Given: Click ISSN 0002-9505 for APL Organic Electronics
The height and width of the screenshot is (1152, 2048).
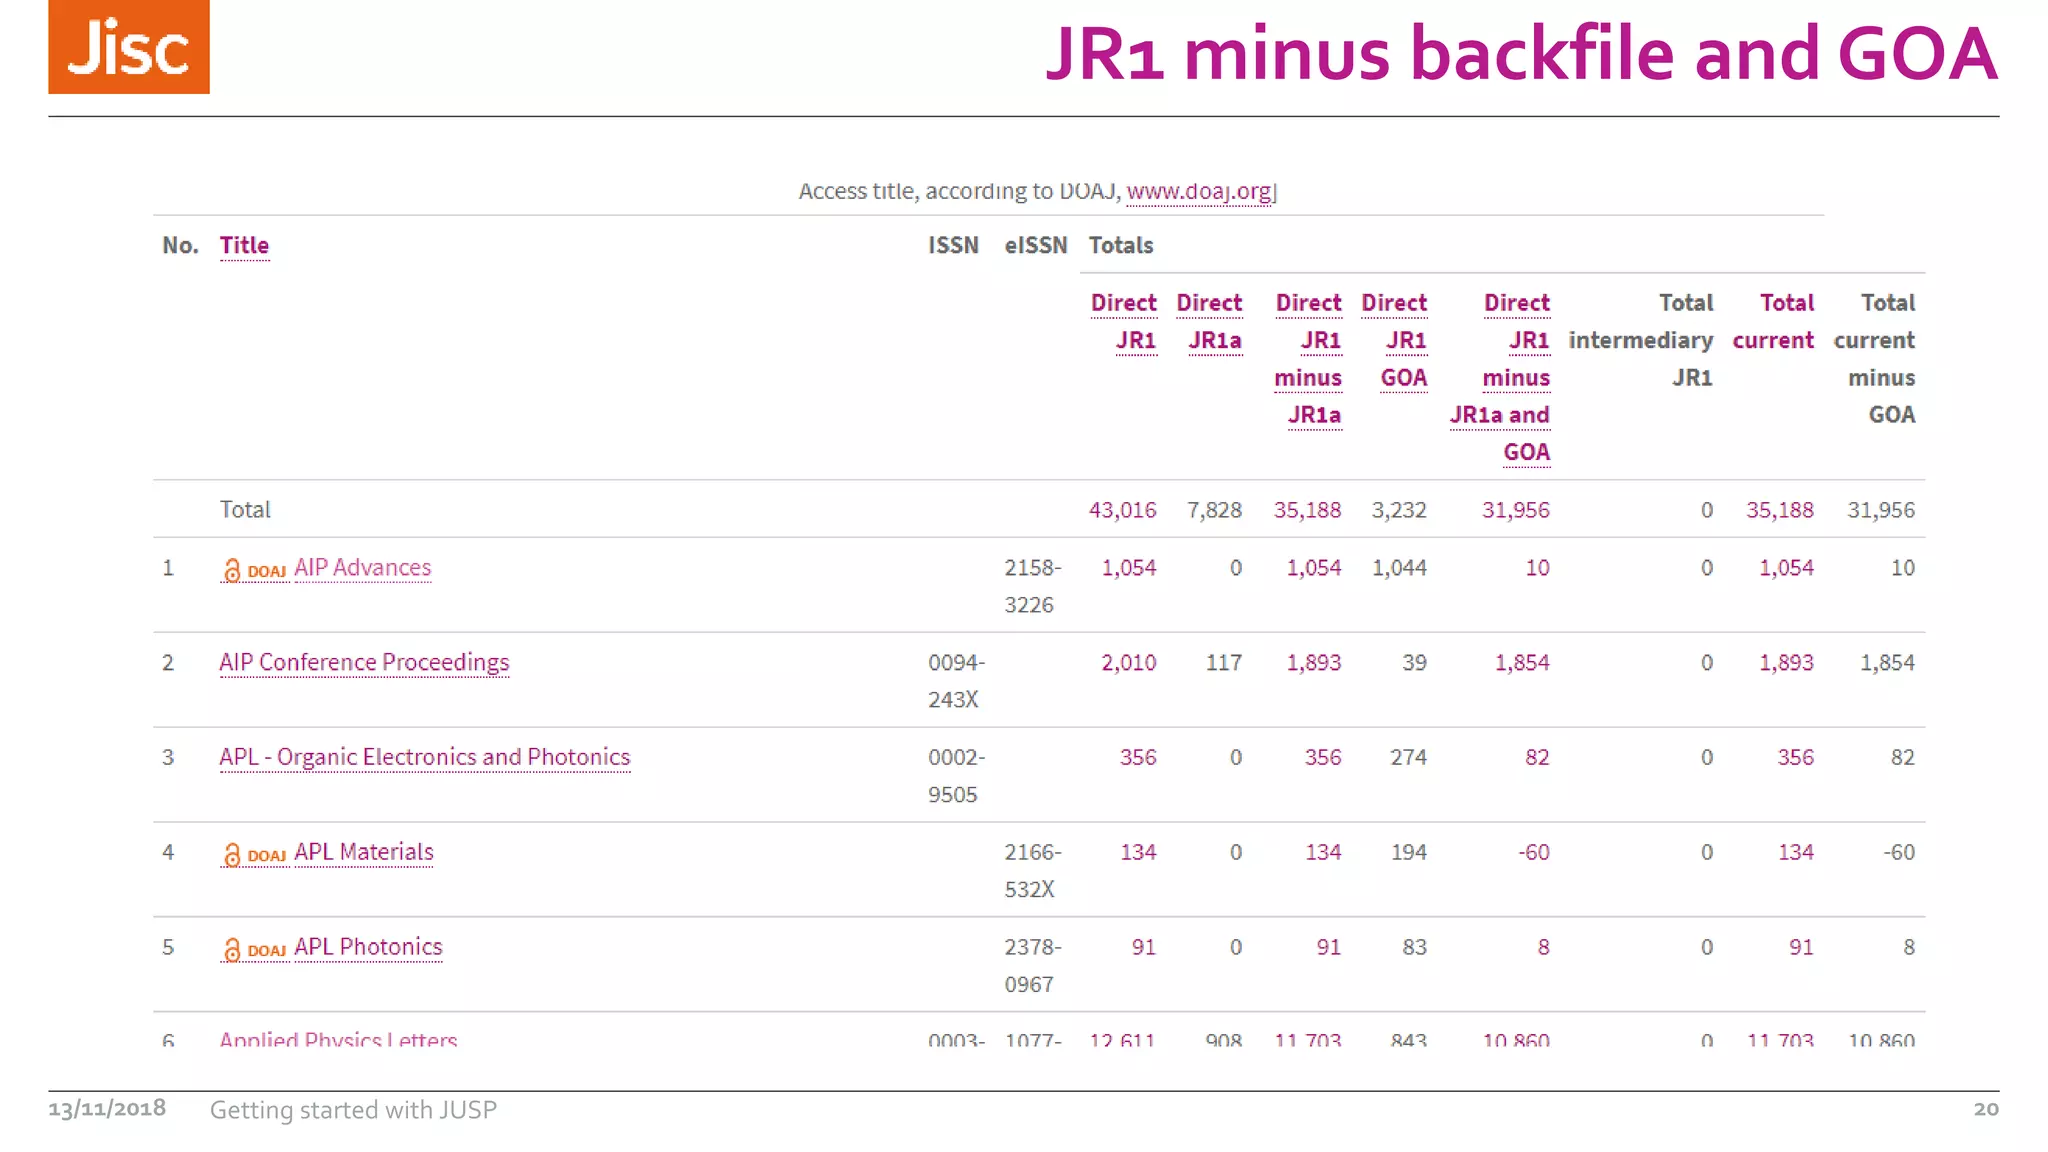Looking at the screenshot, I should (956, 776).
